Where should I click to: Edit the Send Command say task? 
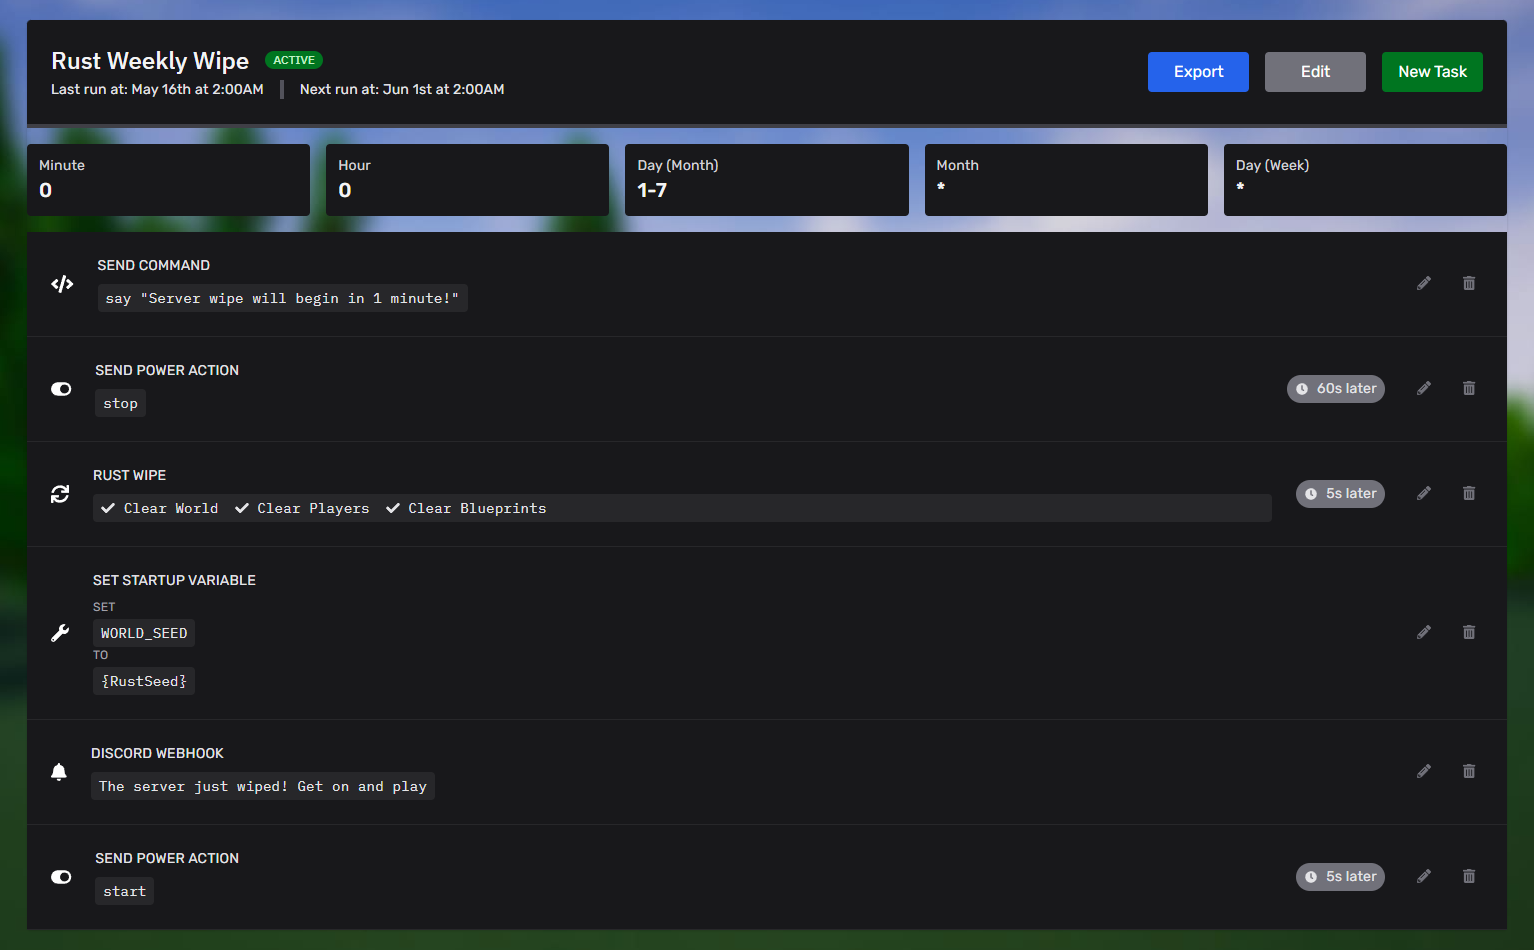click(x=1423, y=284)
